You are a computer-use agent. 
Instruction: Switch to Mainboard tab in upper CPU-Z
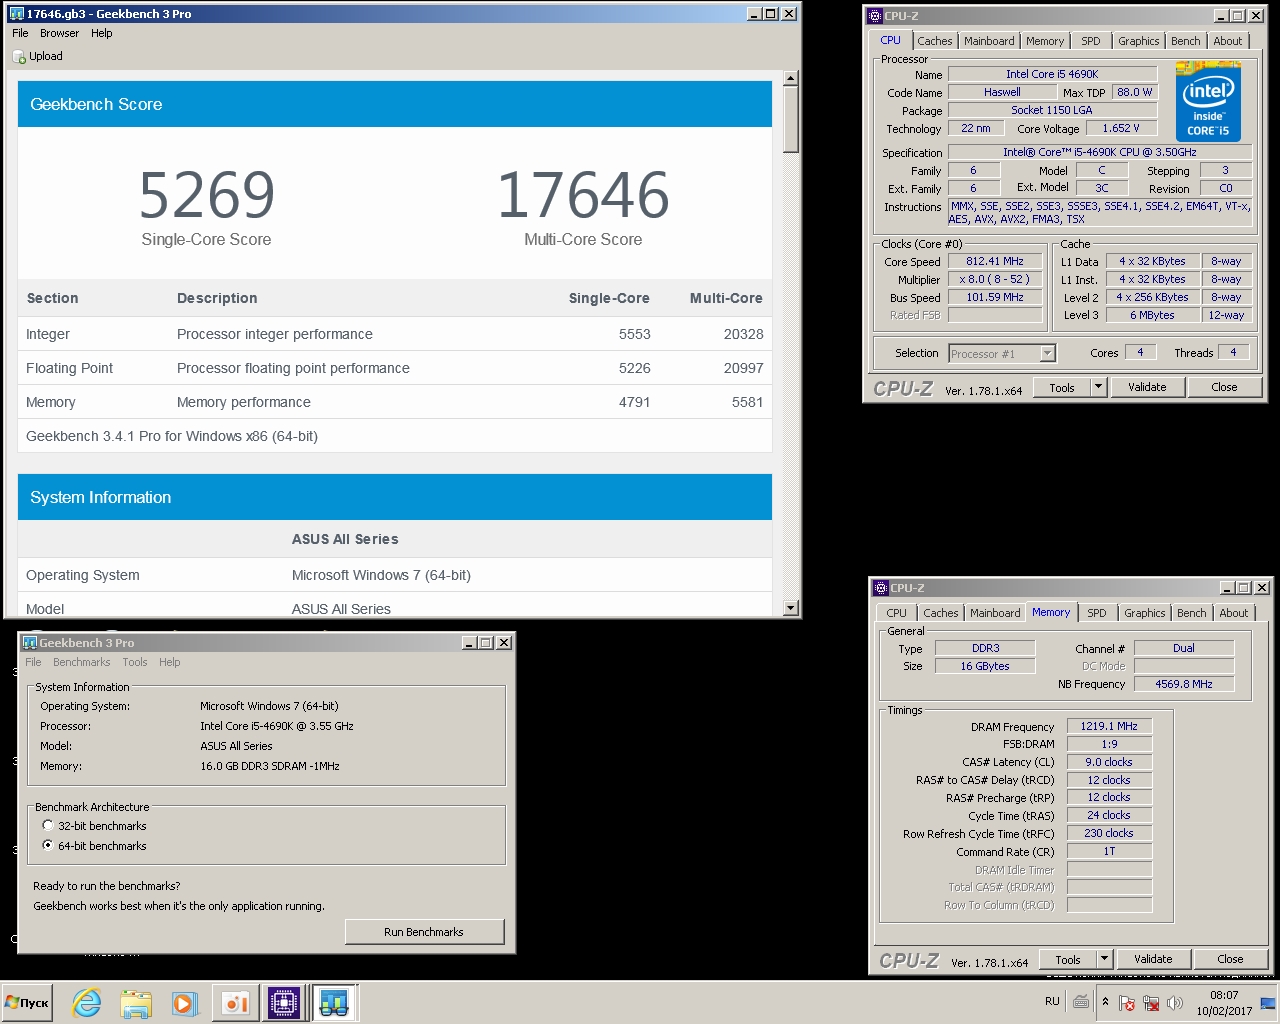(989, 41)
